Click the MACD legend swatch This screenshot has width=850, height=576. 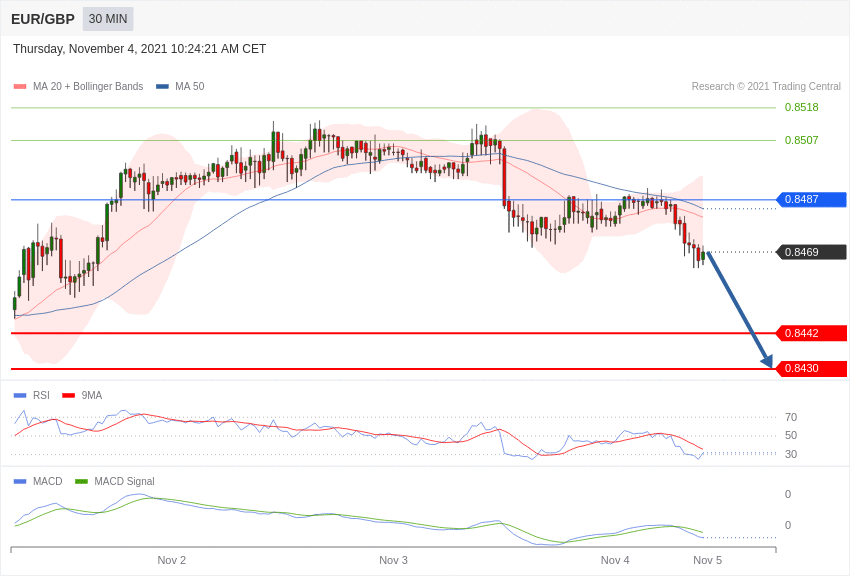coord(20,481)
